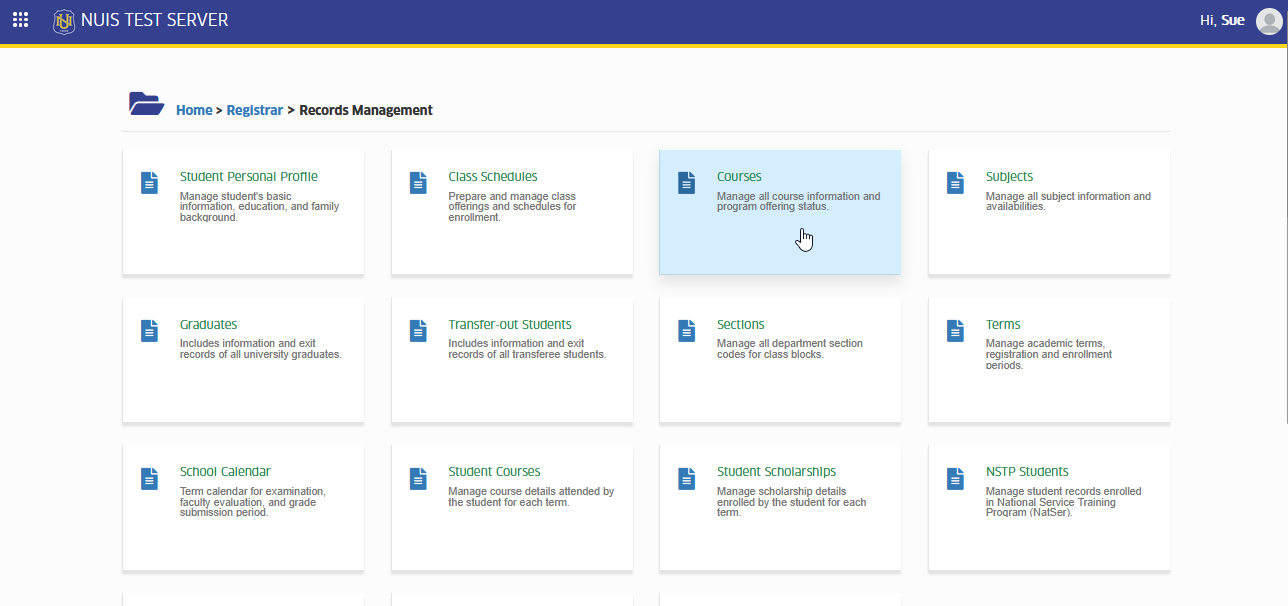Click the folder icon beside breadcrumb
This screenshot has width=1288, height=606.
[146, 103]
